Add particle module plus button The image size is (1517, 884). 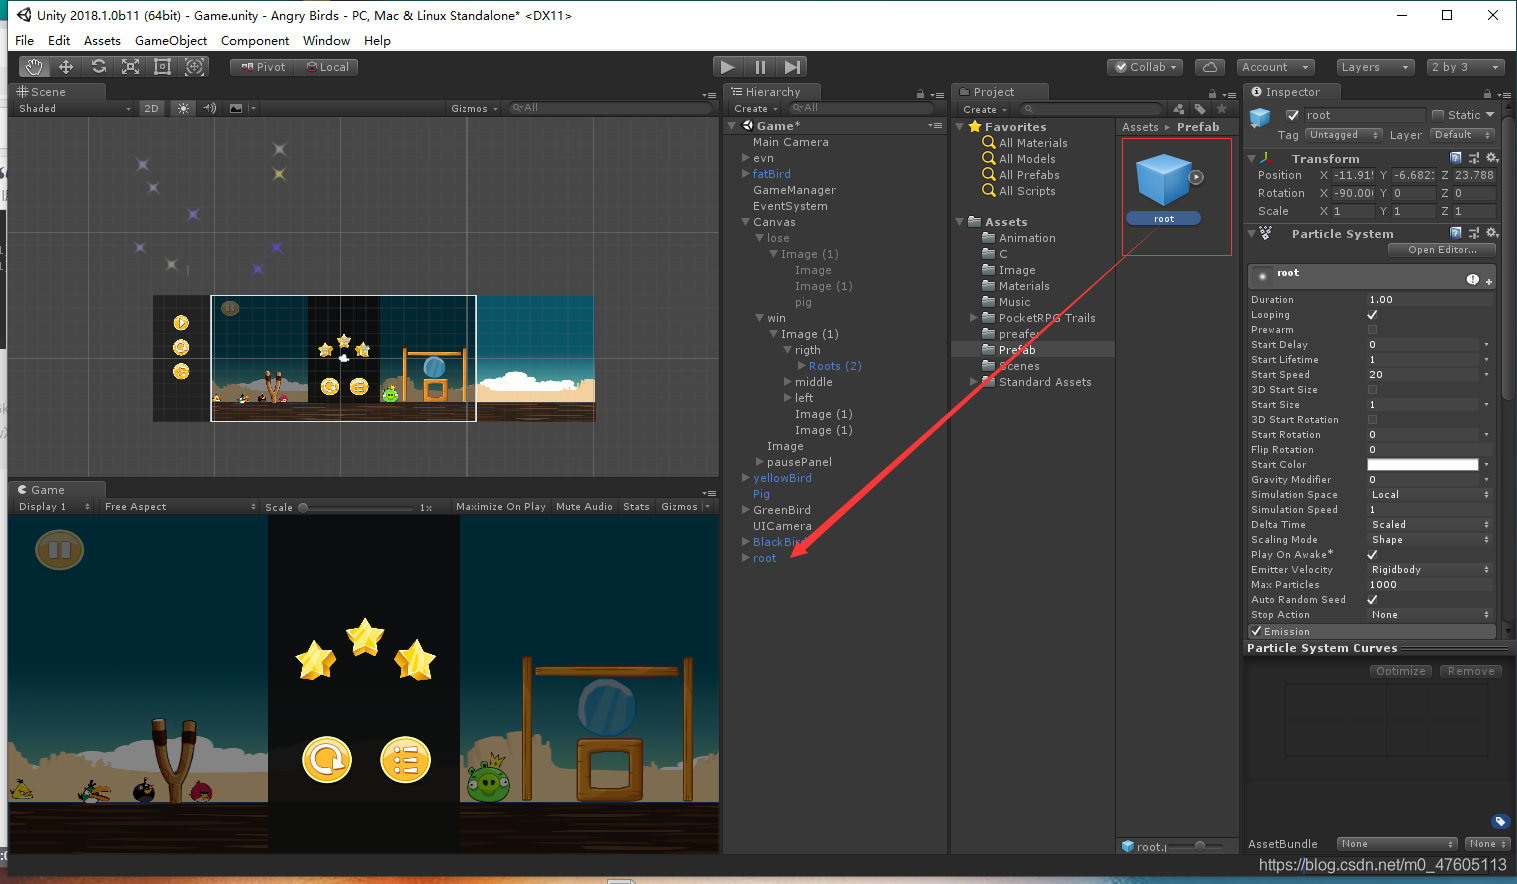click(1488, 281)
